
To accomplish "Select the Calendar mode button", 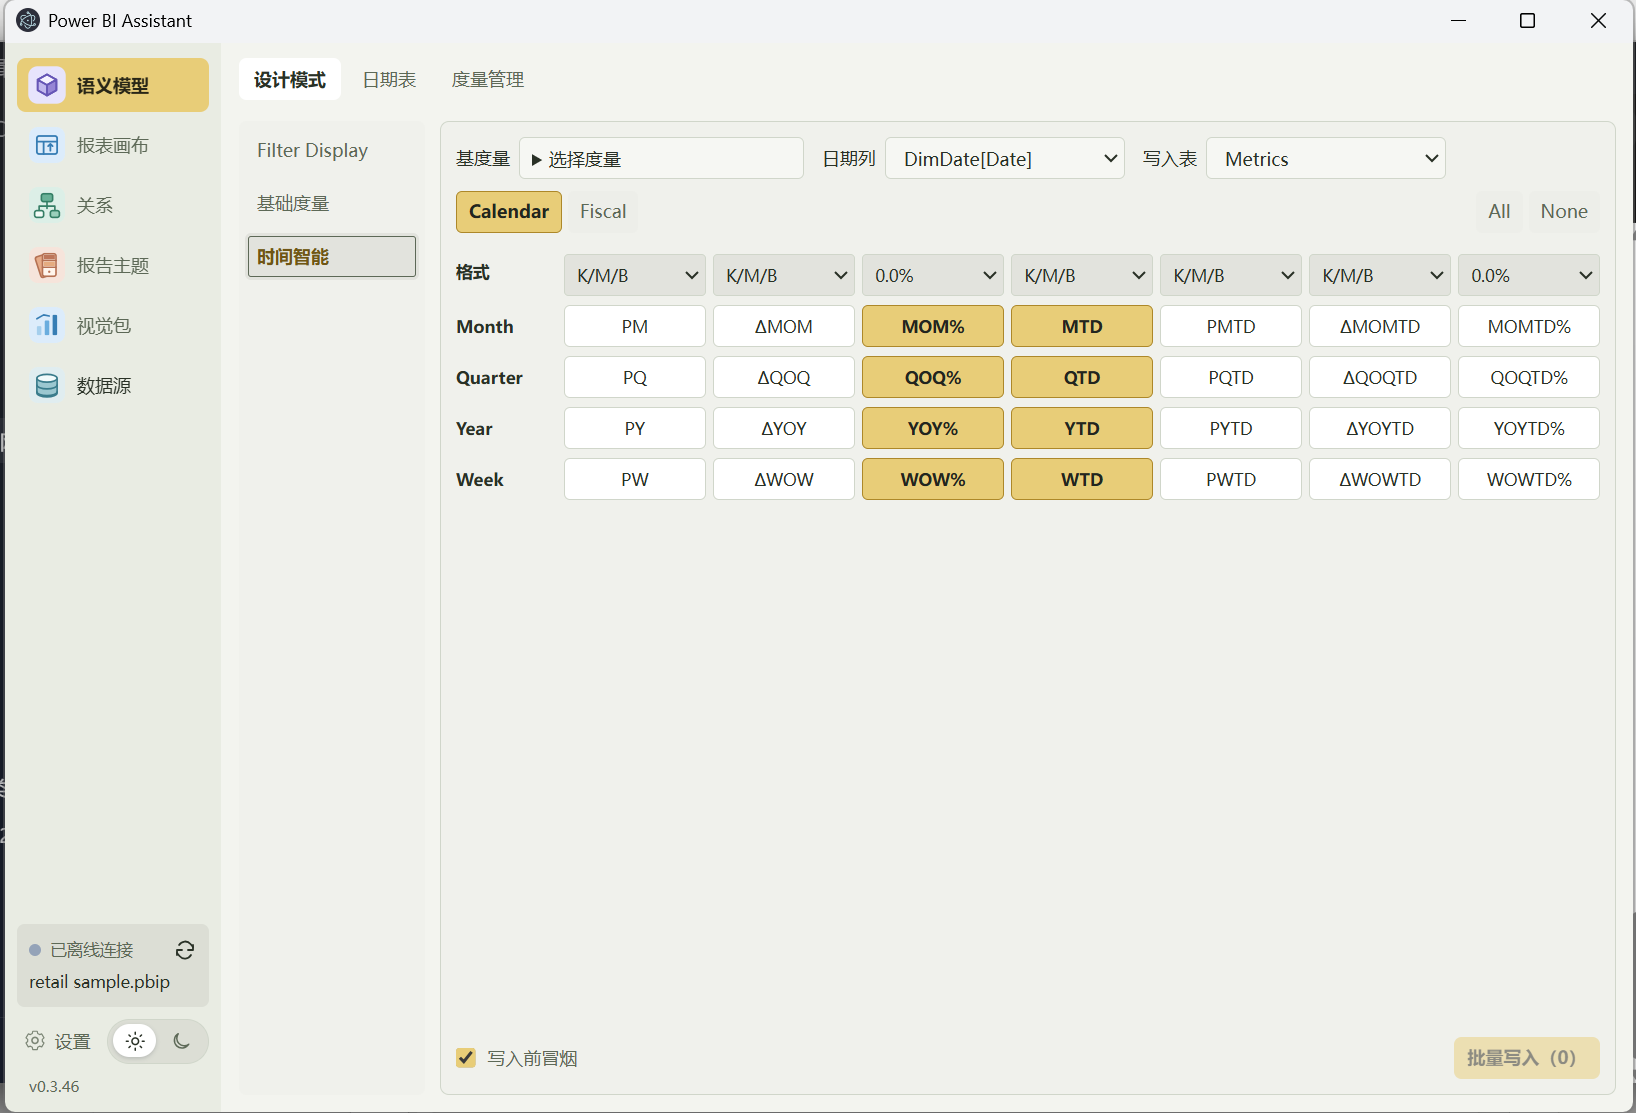I will coord(509,211).
